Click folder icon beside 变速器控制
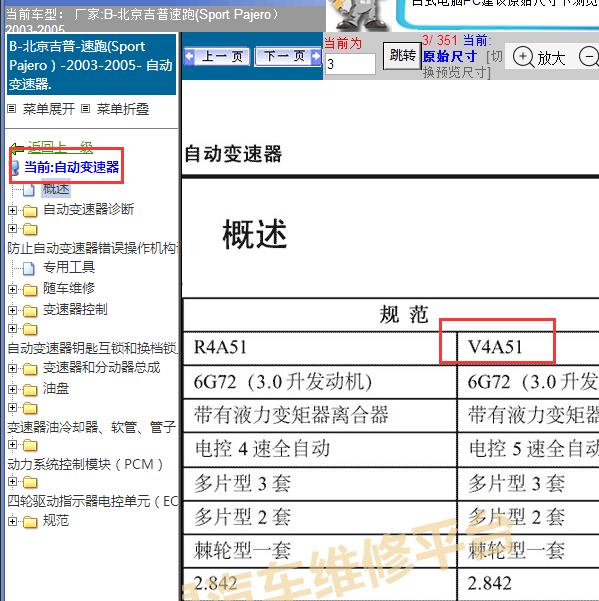Screen dimensions: 599x601 30,311
